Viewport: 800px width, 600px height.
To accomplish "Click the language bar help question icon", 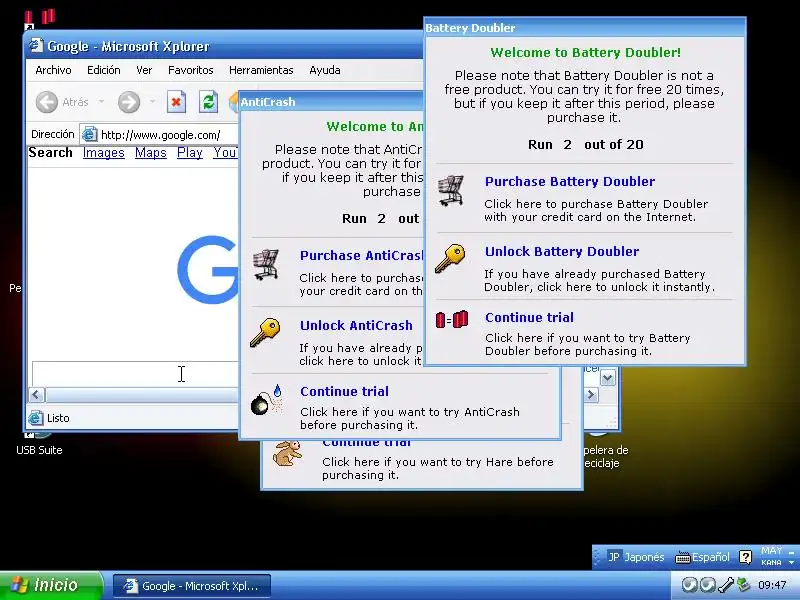I will [745, 557].
